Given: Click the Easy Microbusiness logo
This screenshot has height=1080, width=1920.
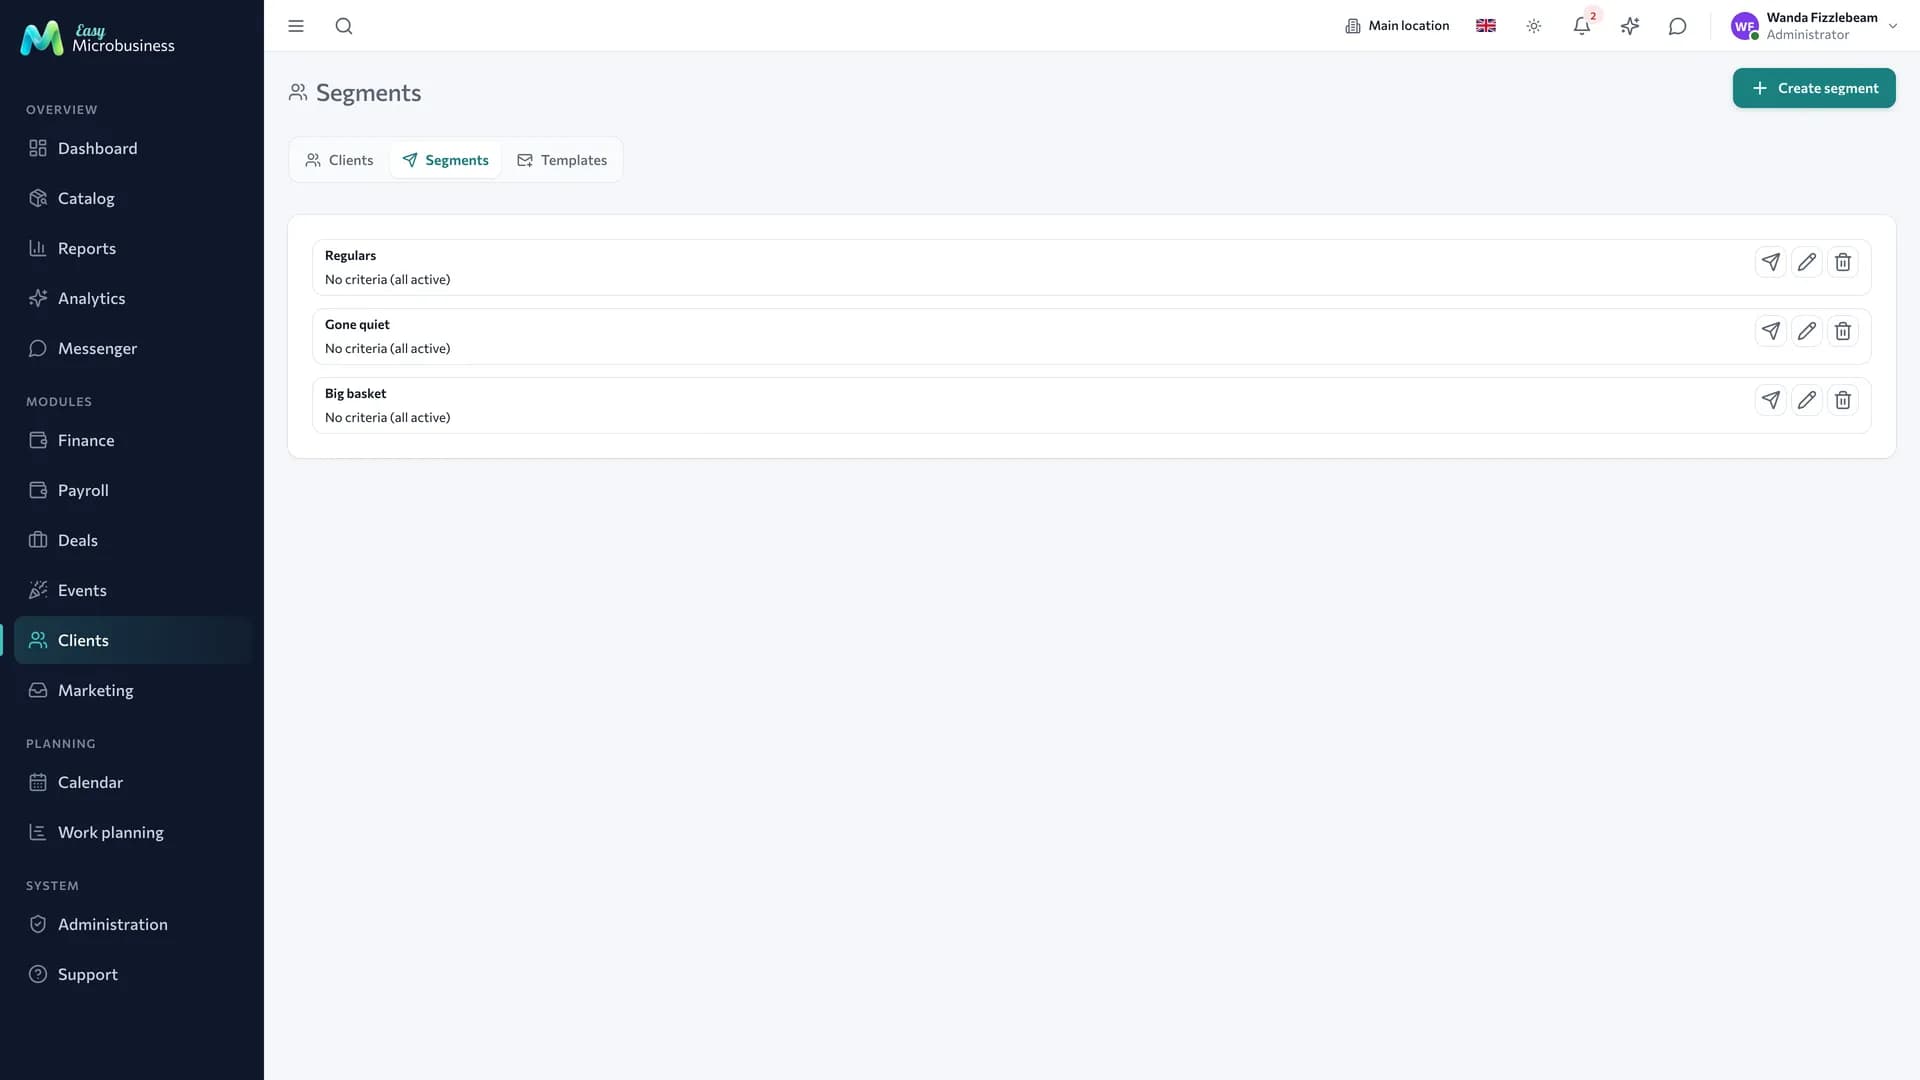Looking at the screenshot, I should click(97, 38).
